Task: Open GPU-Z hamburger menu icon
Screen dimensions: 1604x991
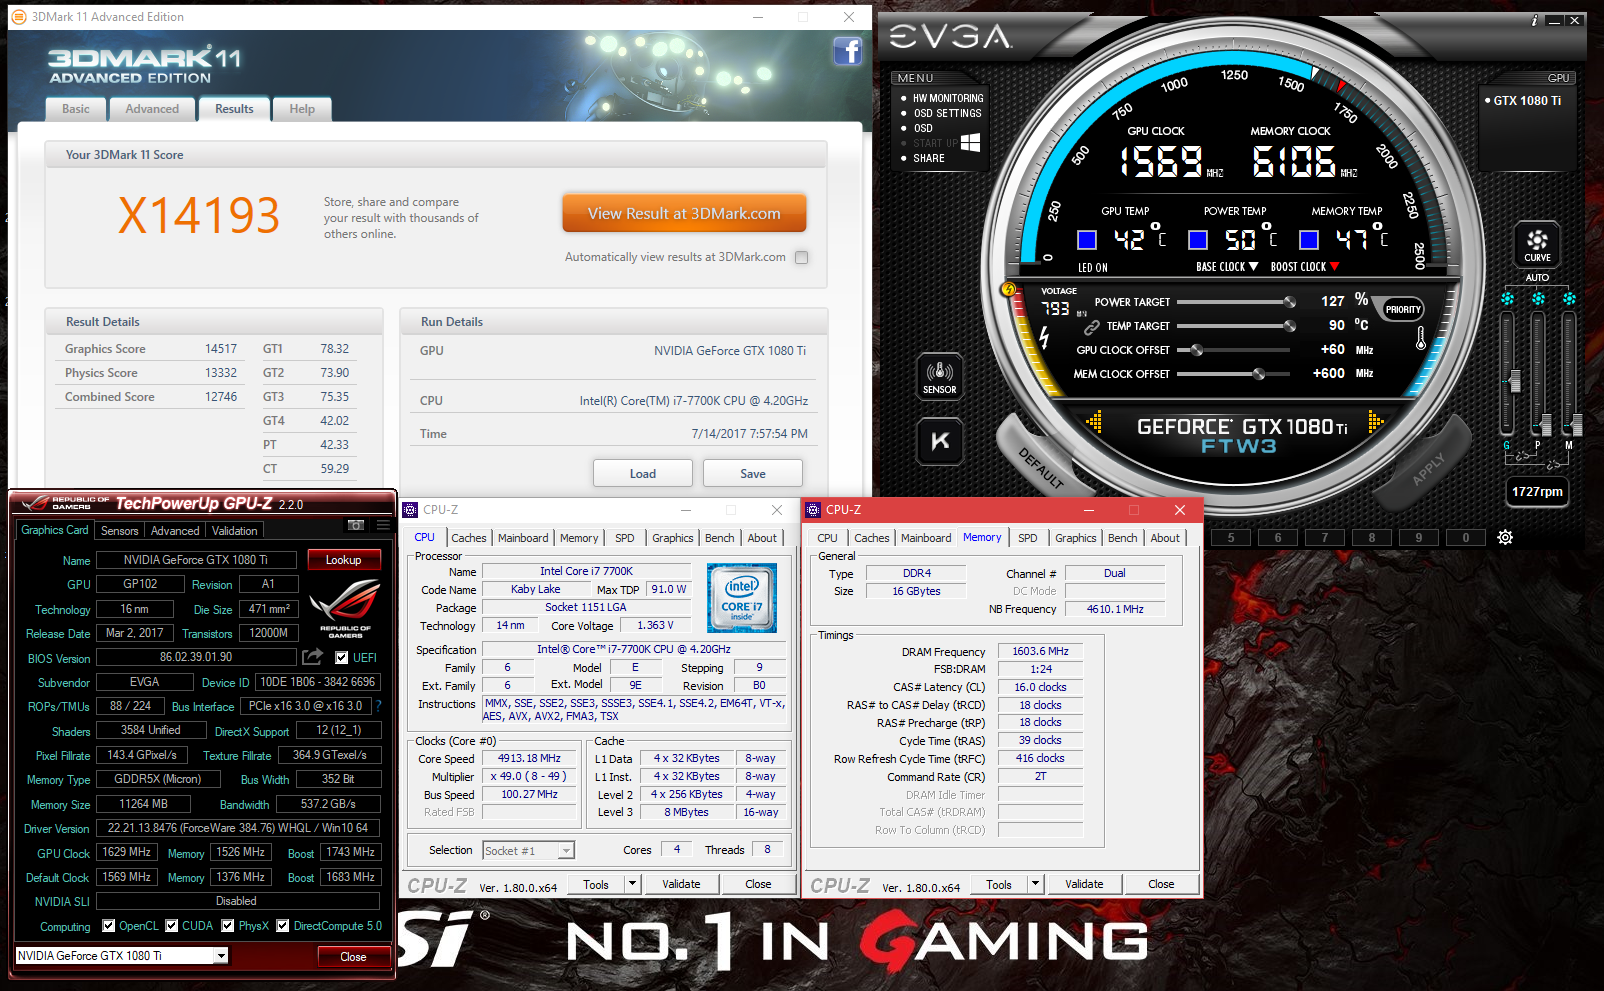Action: click(383, 525)
